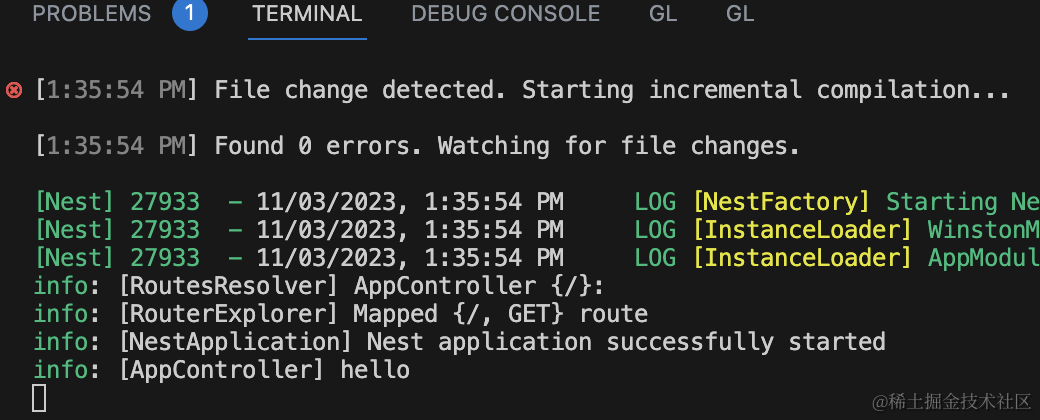Viewport: 1040px width, 420px height.
Task: Click the "File change detected" output line
Action: coord(612,90)
